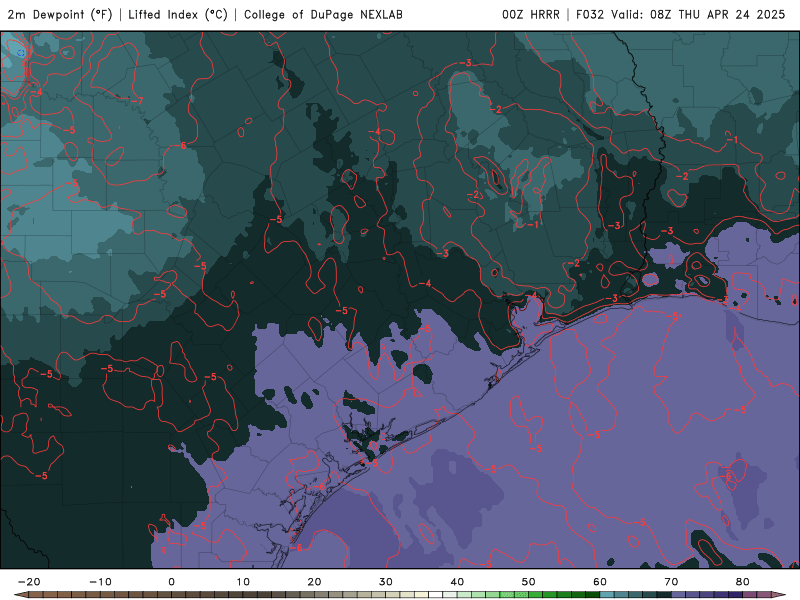800x600 pixels.
Task: Click the '00Z HRRR' model run label
Action: click(531, 15)
